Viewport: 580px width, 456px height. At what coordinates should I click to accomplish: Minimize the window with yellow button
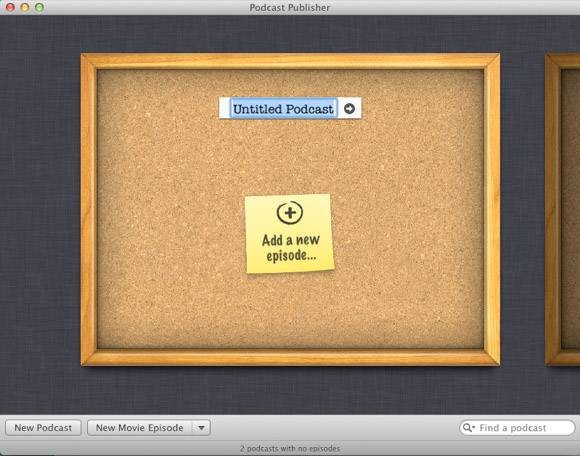pyautogui.click(x=25, y=7)
